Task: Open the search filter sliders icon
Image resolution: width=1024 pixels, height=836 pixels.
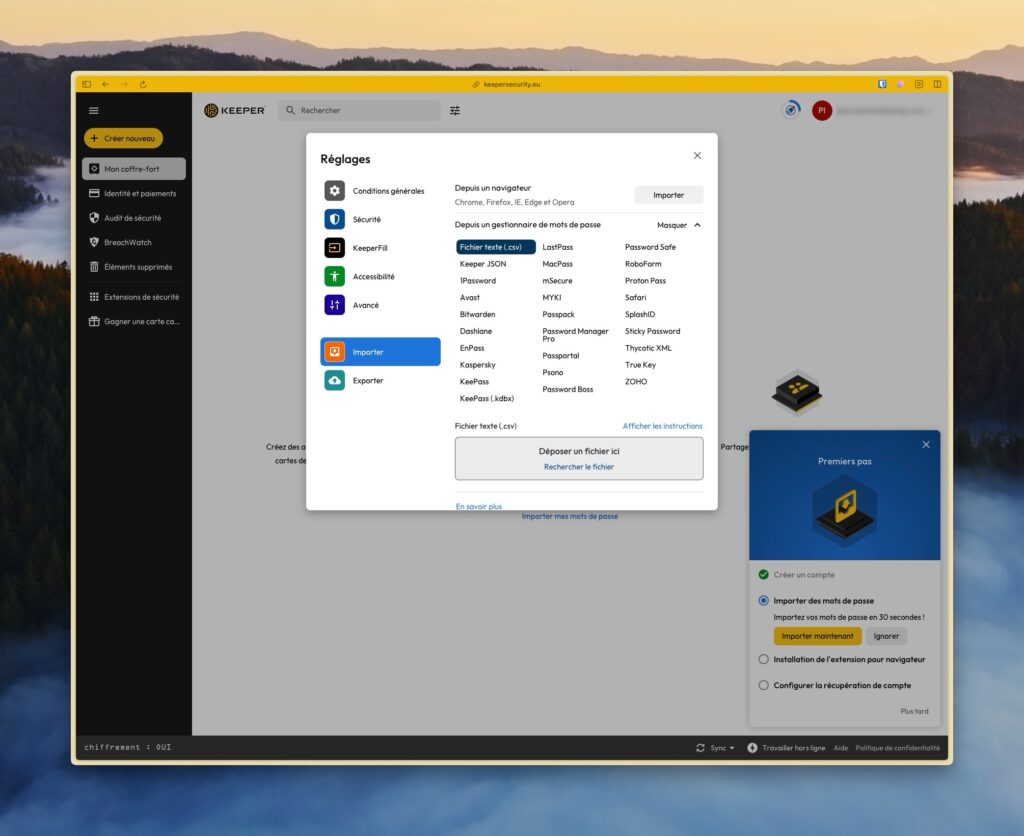Action: (455, 110)
